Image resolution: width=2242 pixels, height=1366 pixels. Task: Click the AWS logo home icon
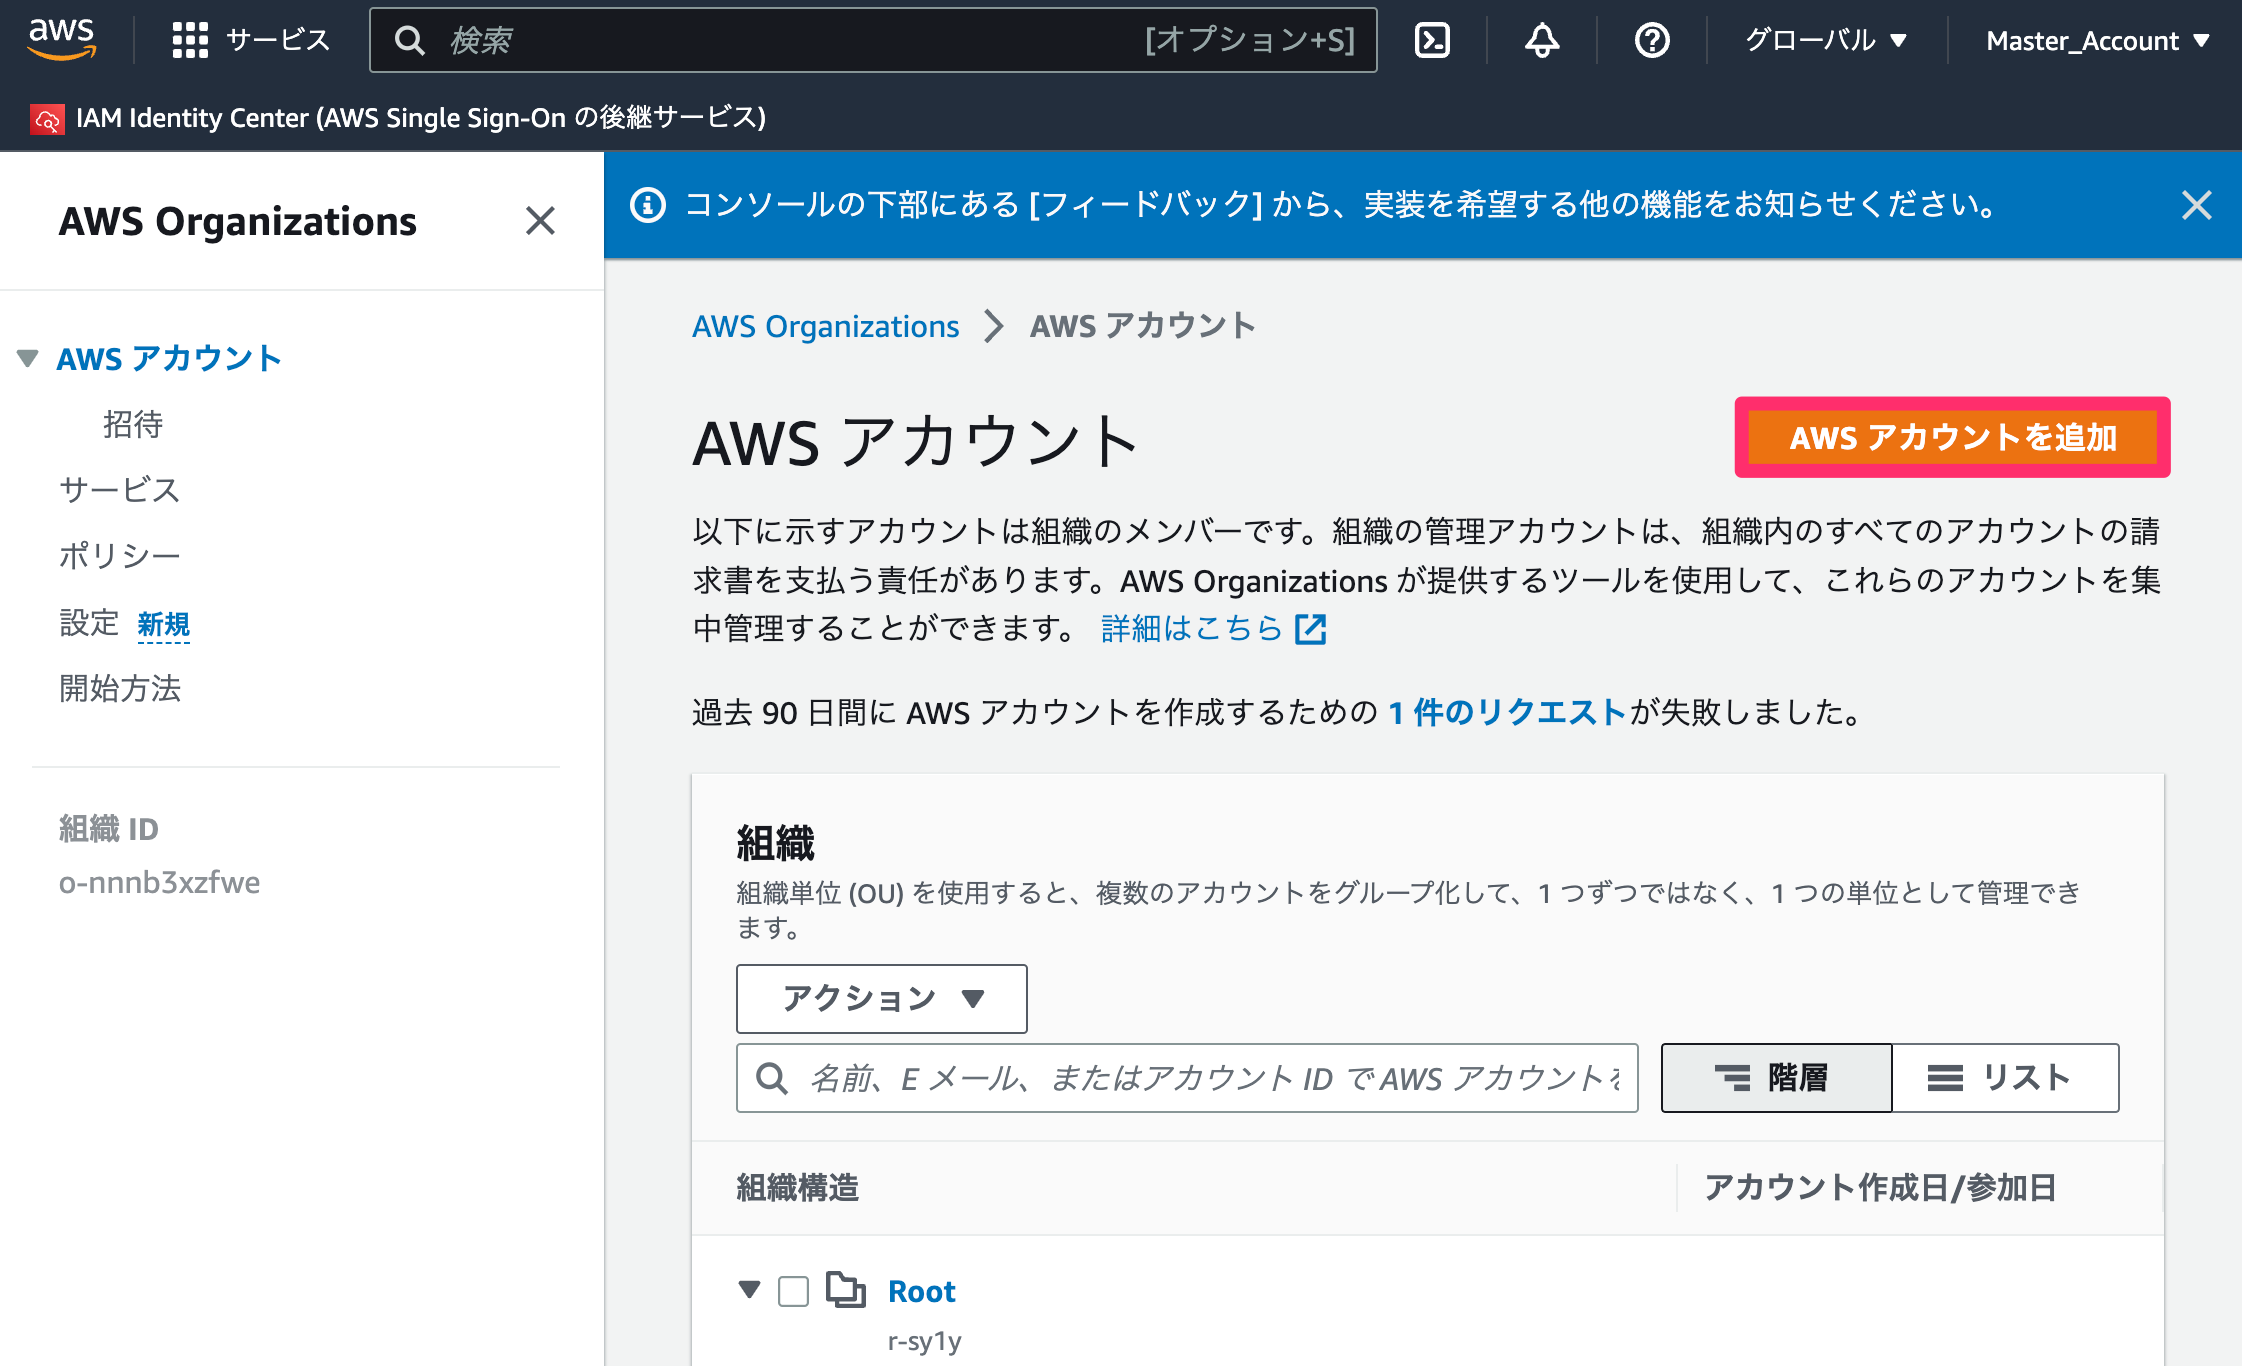[x=61, y=39]
